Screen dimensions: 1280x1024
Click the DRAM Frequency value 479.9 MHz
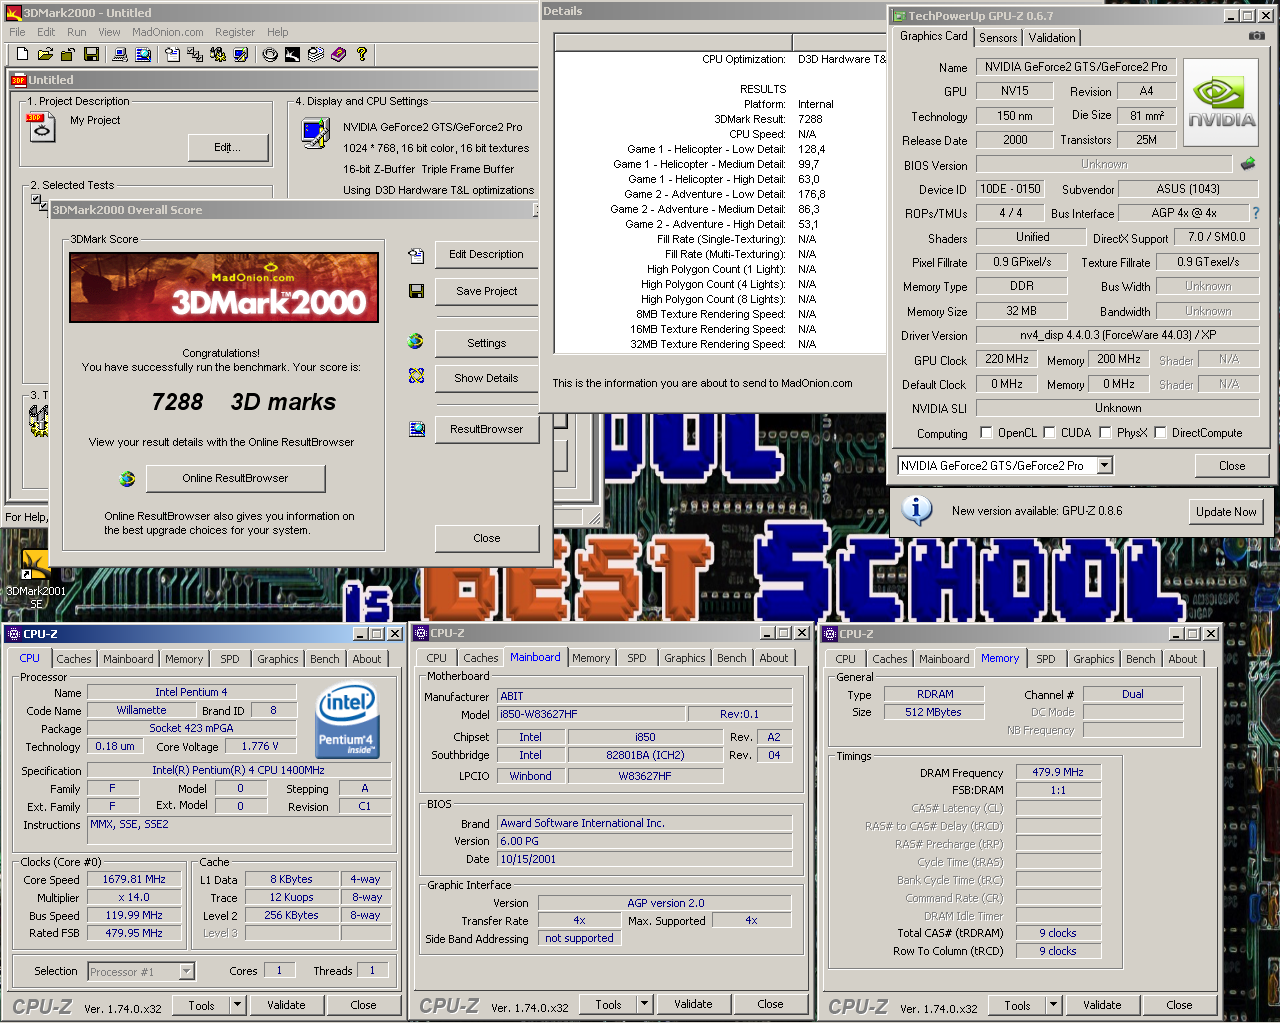[1058, 772]
